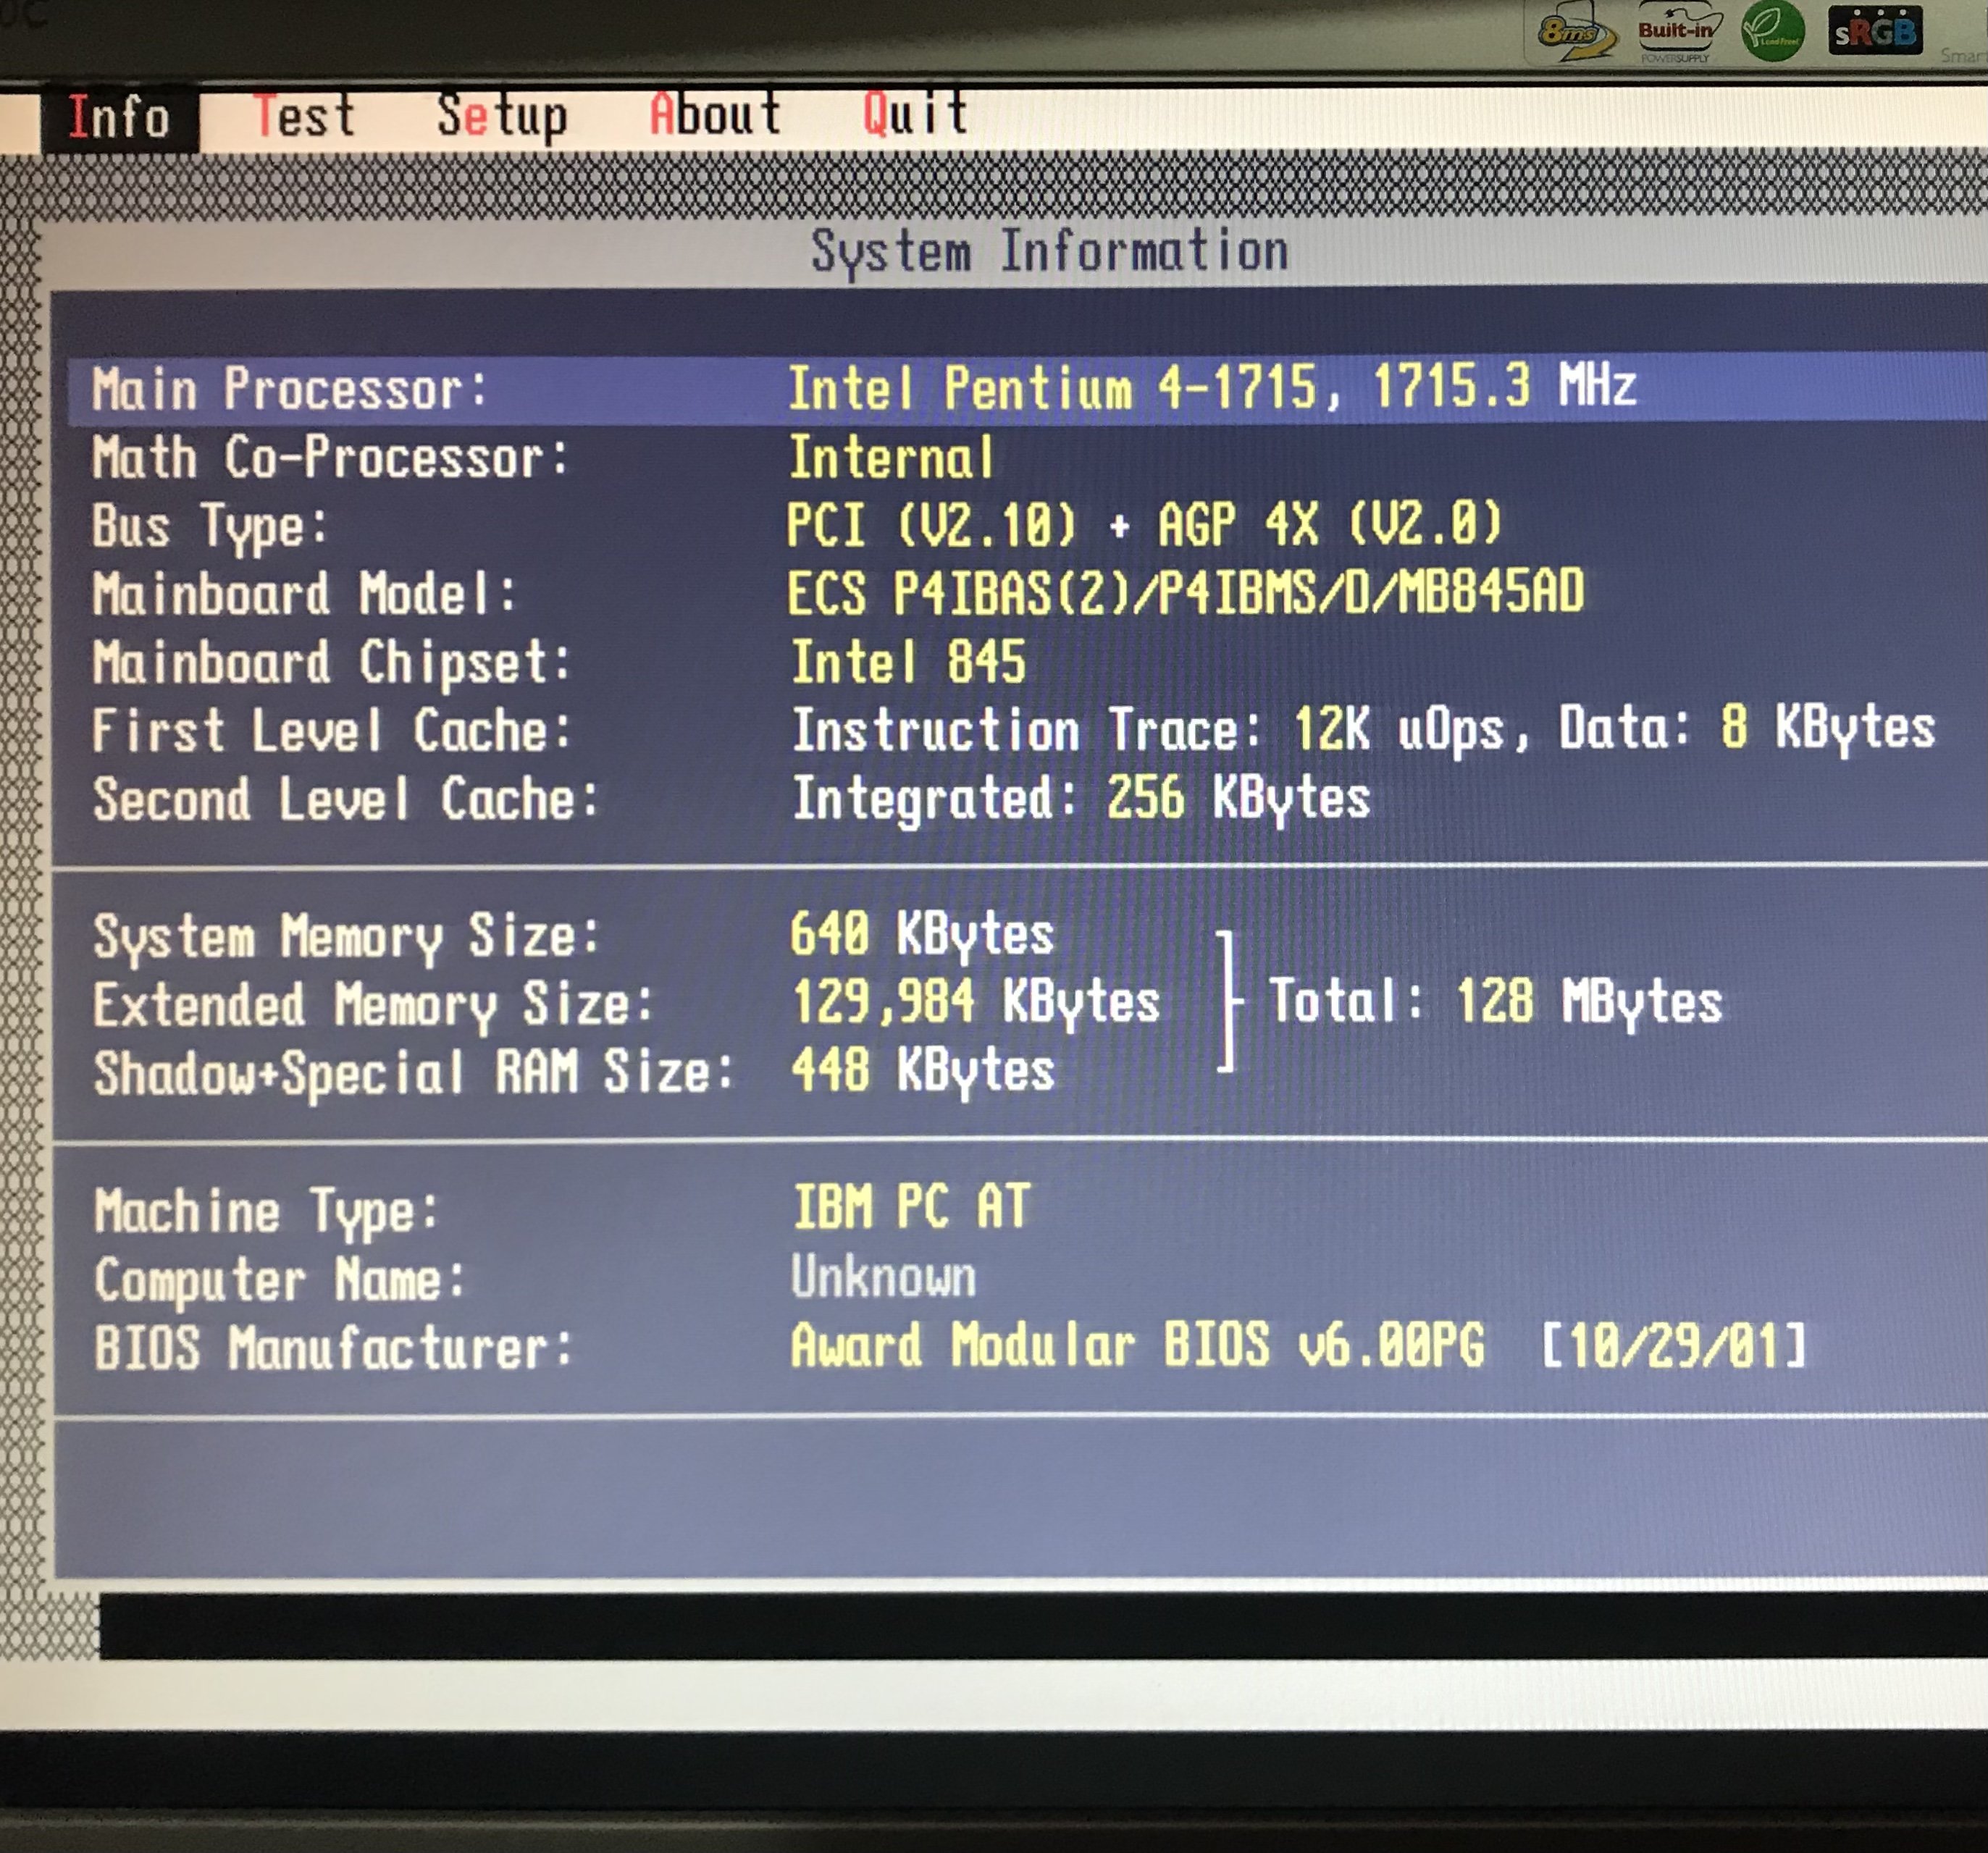Click the System Information title
This screenshot has height=1853, width=1988.
1048,251
